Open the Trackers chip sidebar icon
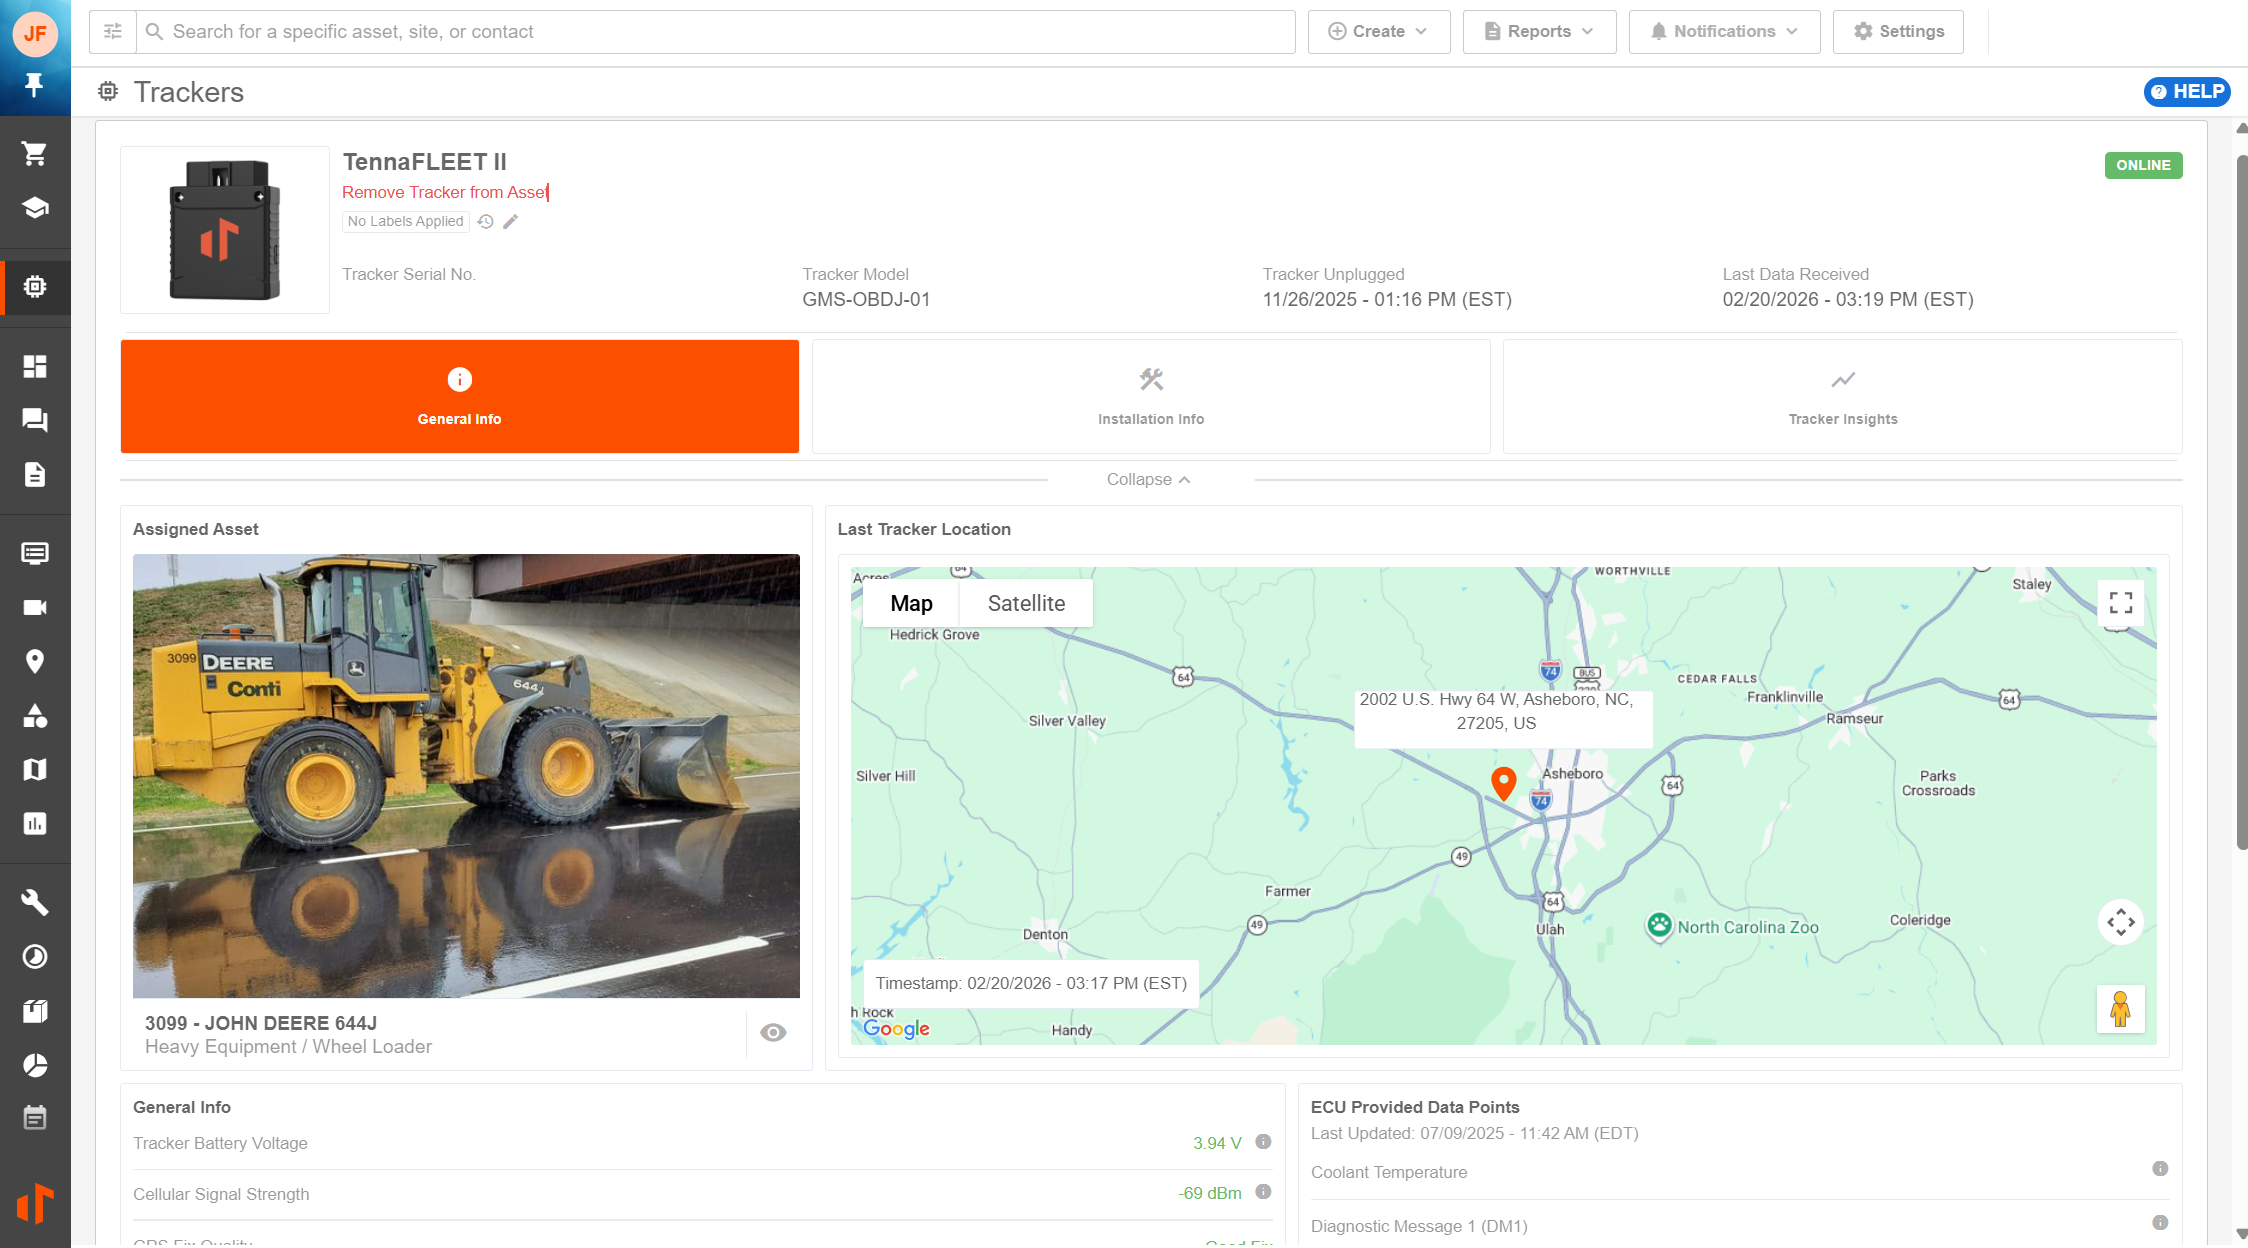 tap(35, 287)
